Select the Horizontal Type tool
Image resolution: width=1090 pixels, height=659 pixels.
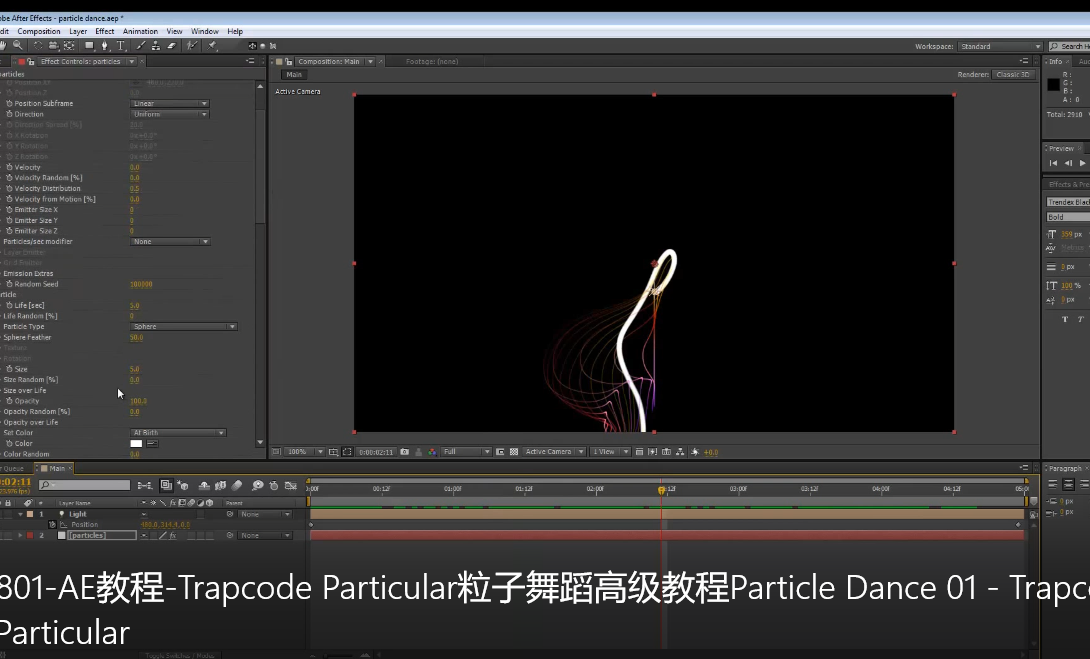pos(120,46)
